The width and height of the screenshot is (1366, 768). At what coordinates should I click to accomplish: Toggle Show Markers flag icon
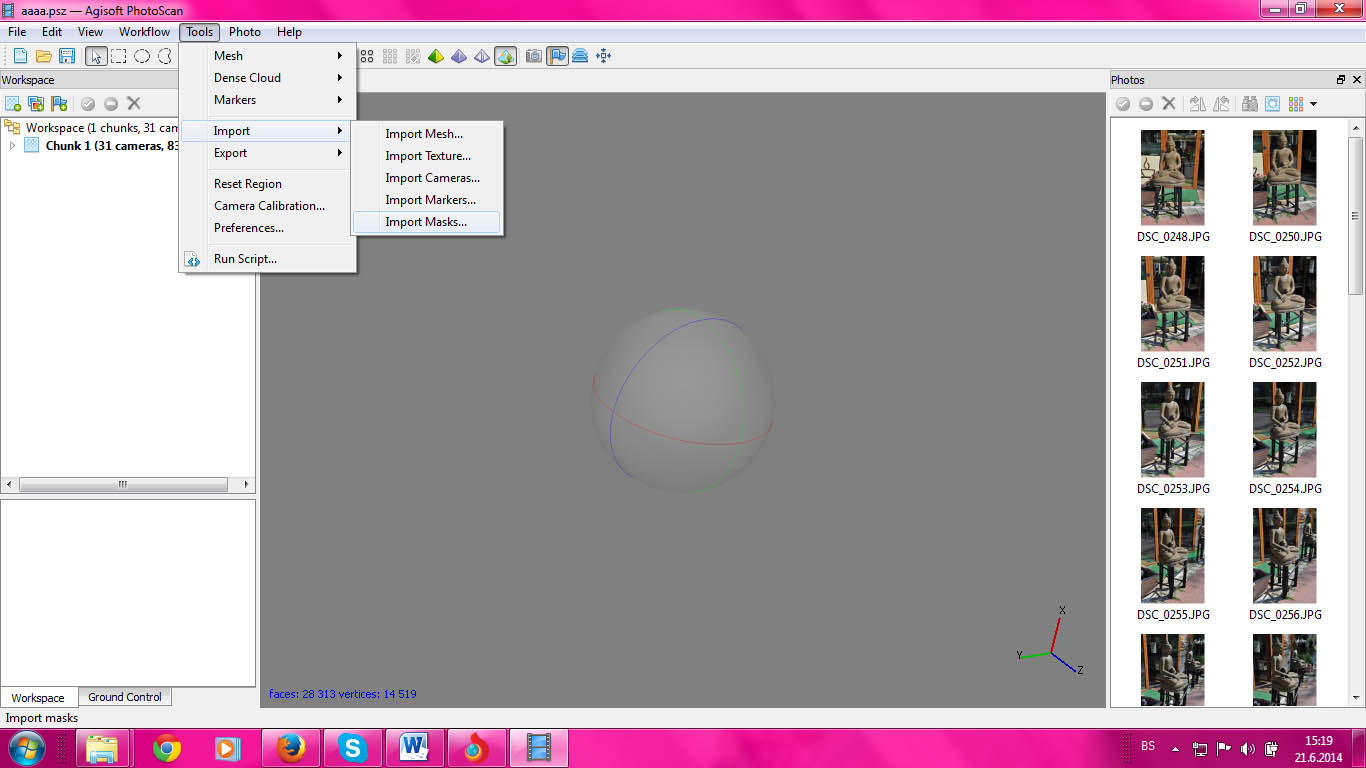tap(557, 56)
